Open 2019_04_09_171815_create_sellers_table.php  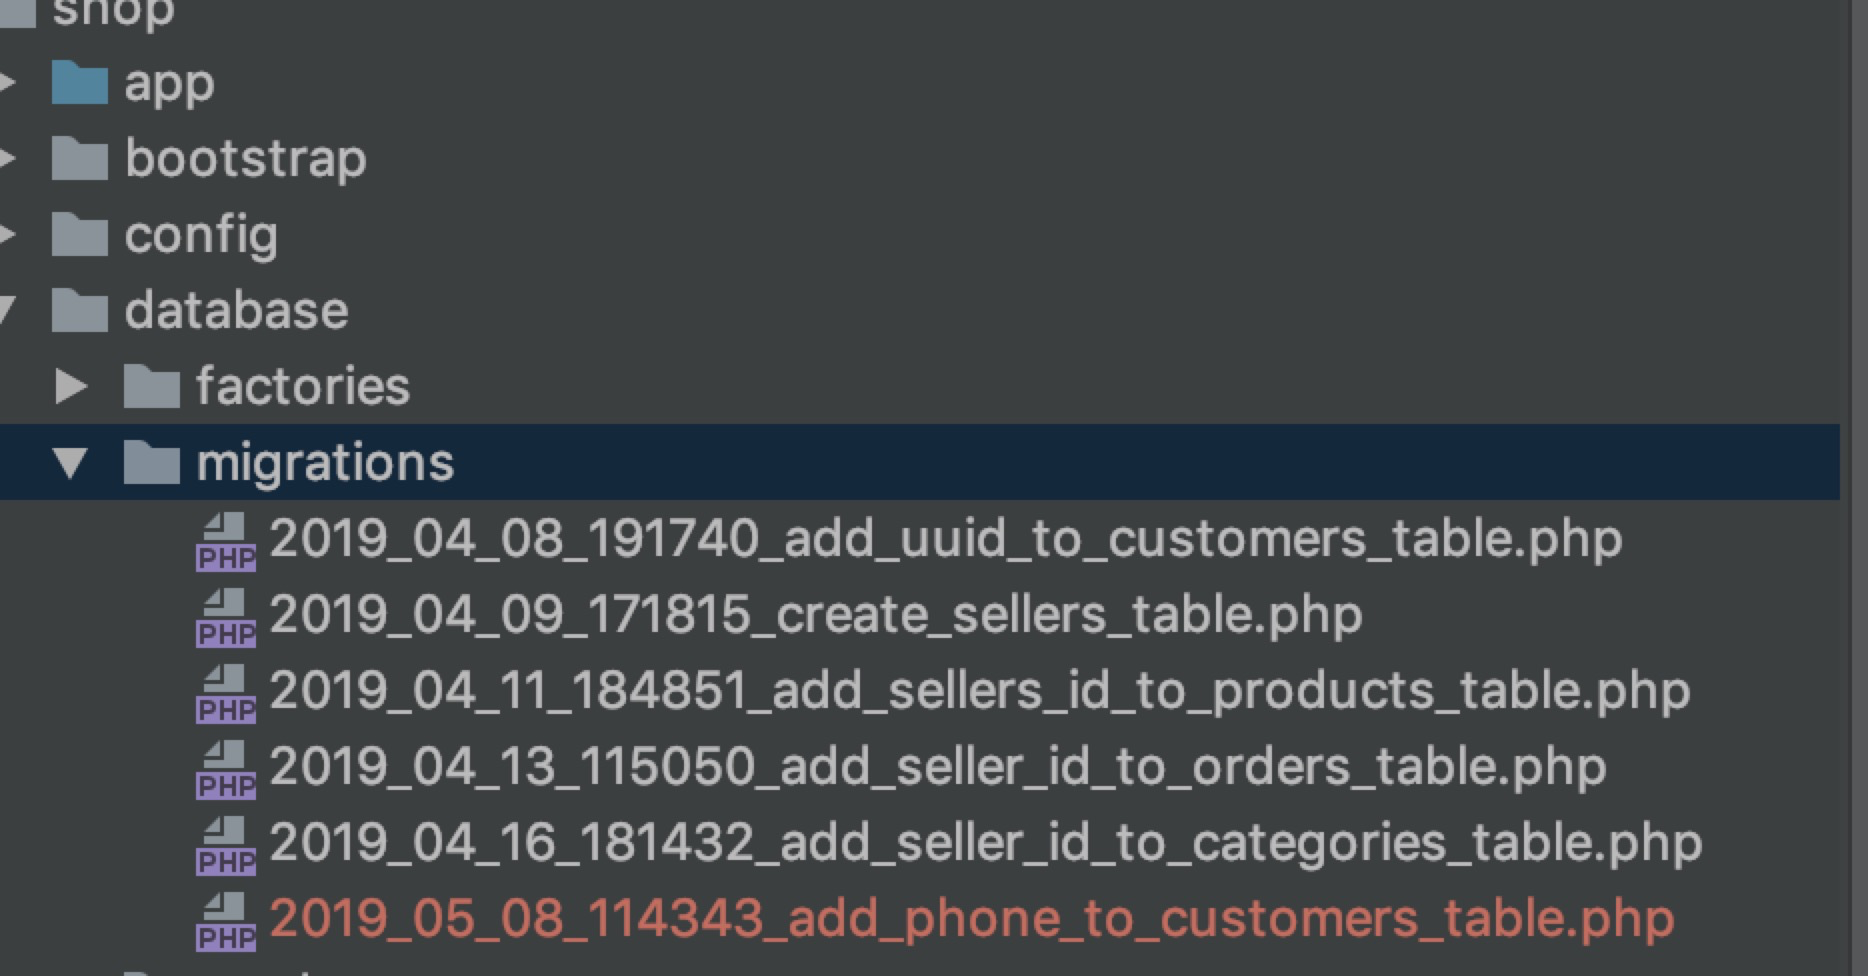810,616
